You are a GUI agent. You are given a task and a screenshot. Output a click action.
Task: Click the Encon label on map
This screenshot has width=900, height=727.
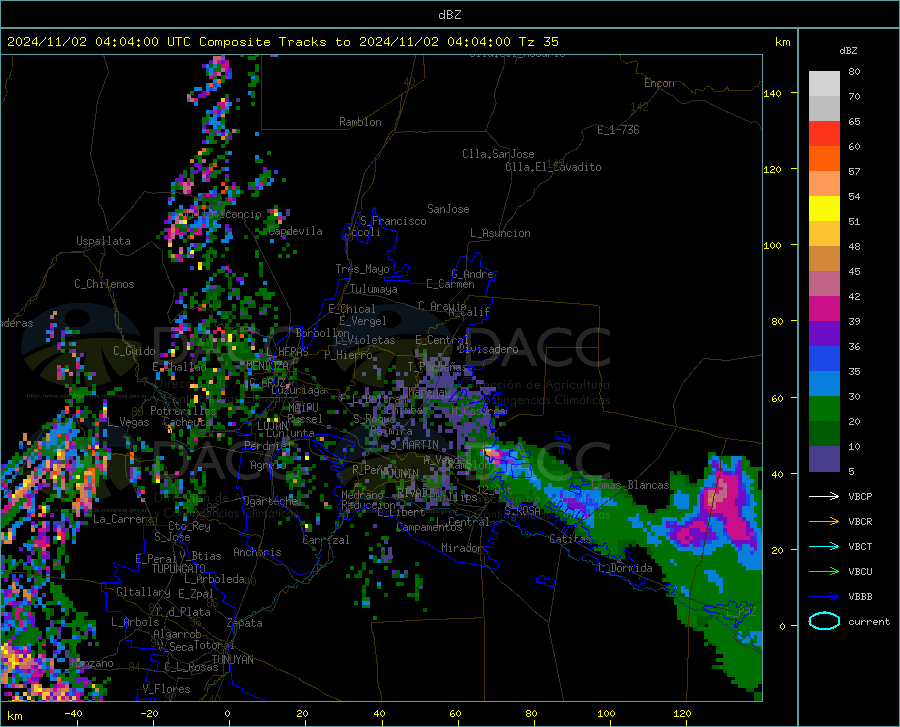(x=659, y=83)
